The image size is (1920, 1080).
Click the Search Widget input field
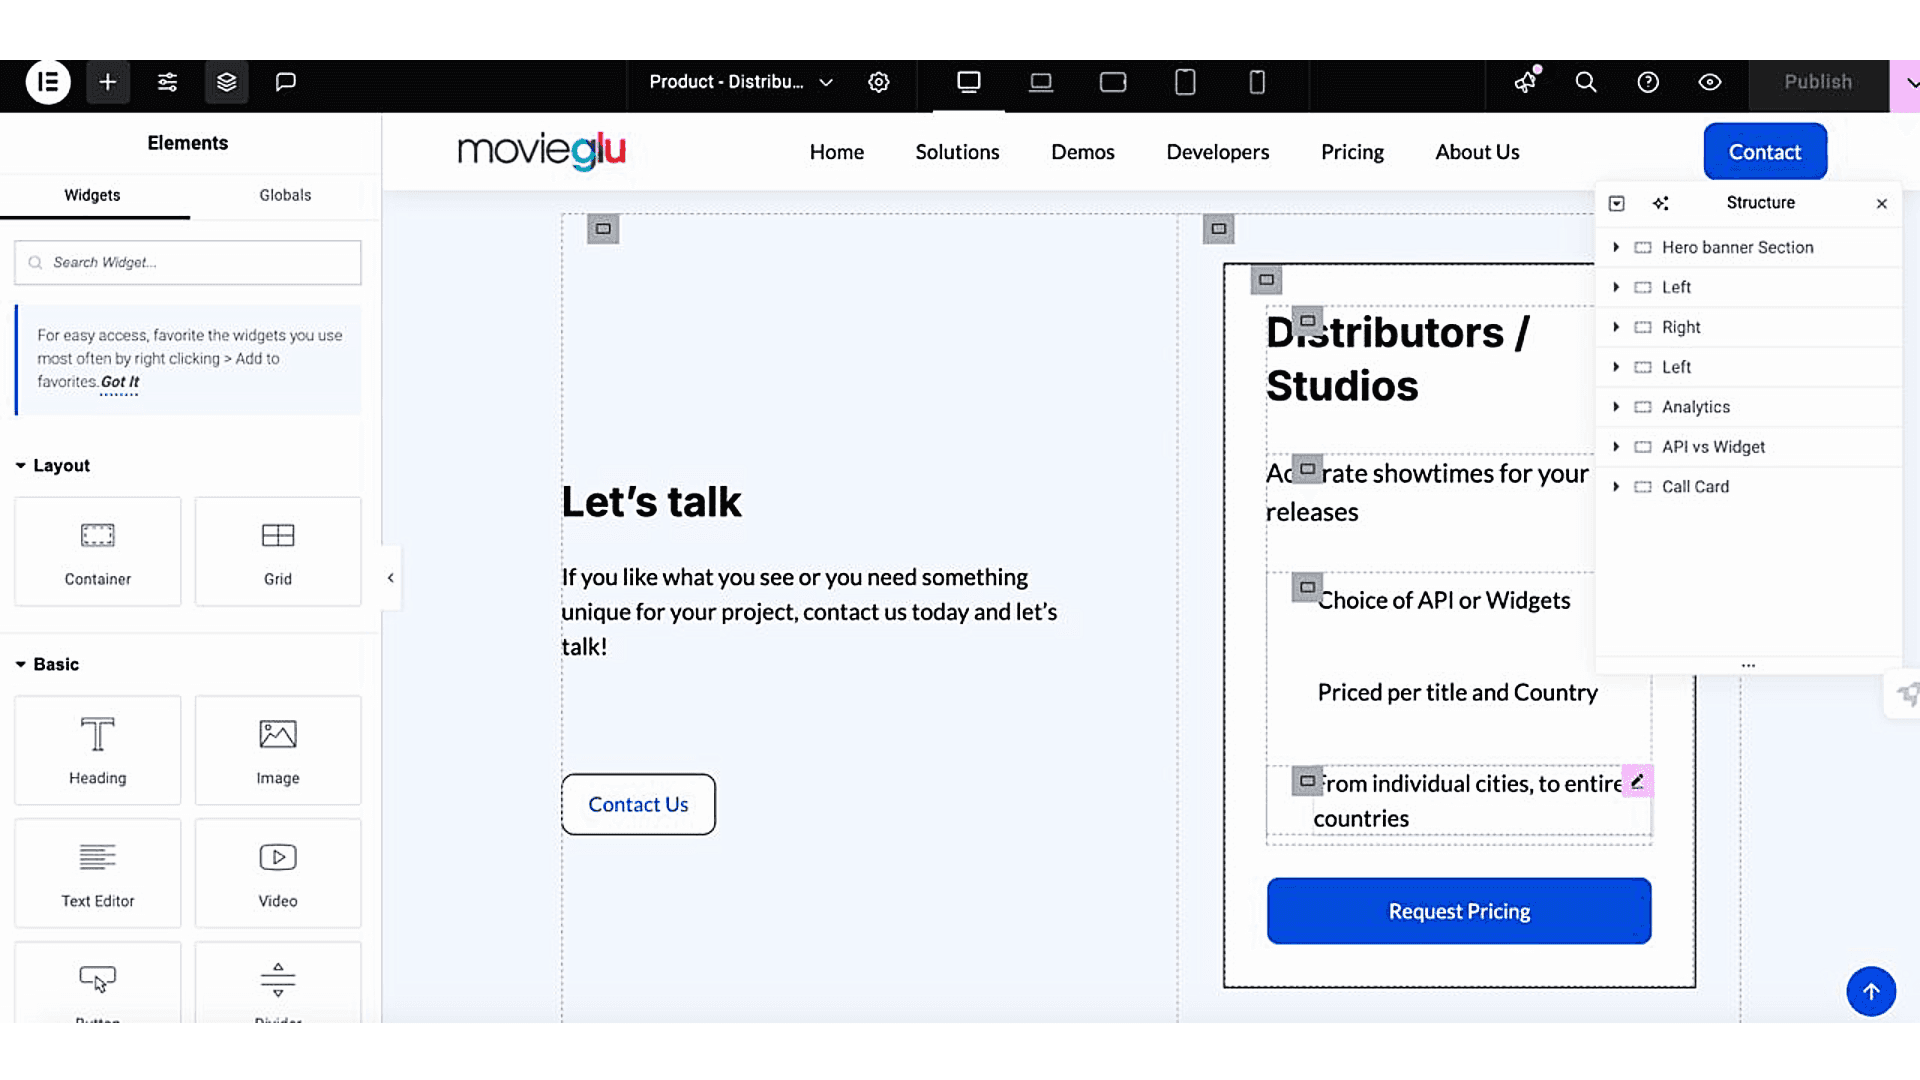tap(188, 262)
